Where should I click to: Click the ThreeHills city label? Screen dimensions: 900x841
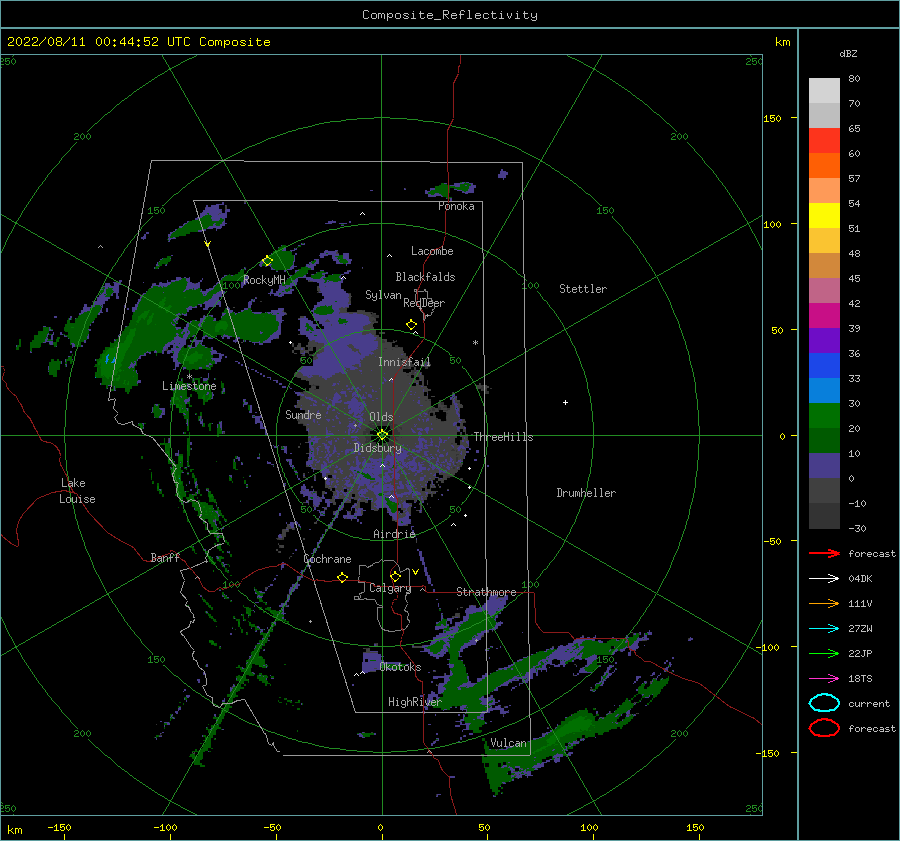click(x=503, y=437)
